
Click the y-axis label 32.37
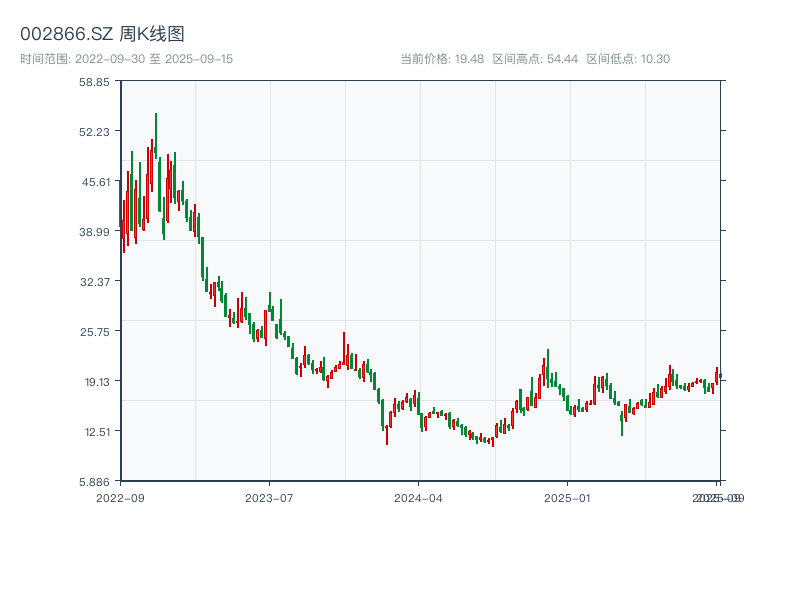[95, 282]
